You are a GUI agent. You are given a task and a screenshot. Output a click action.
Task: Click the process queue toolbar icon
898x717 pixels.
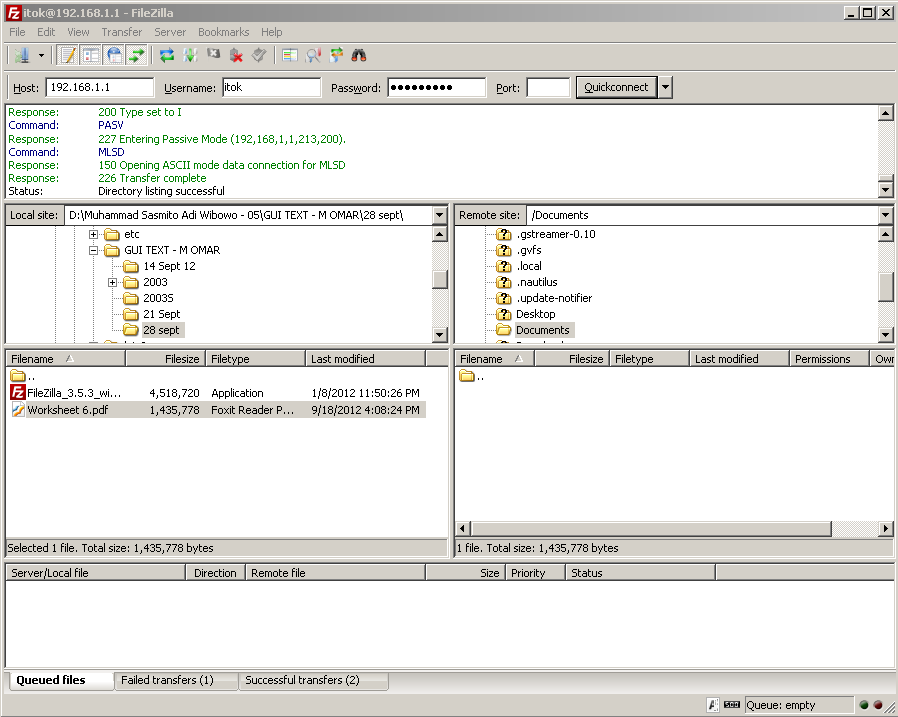[x=190, y=55]
